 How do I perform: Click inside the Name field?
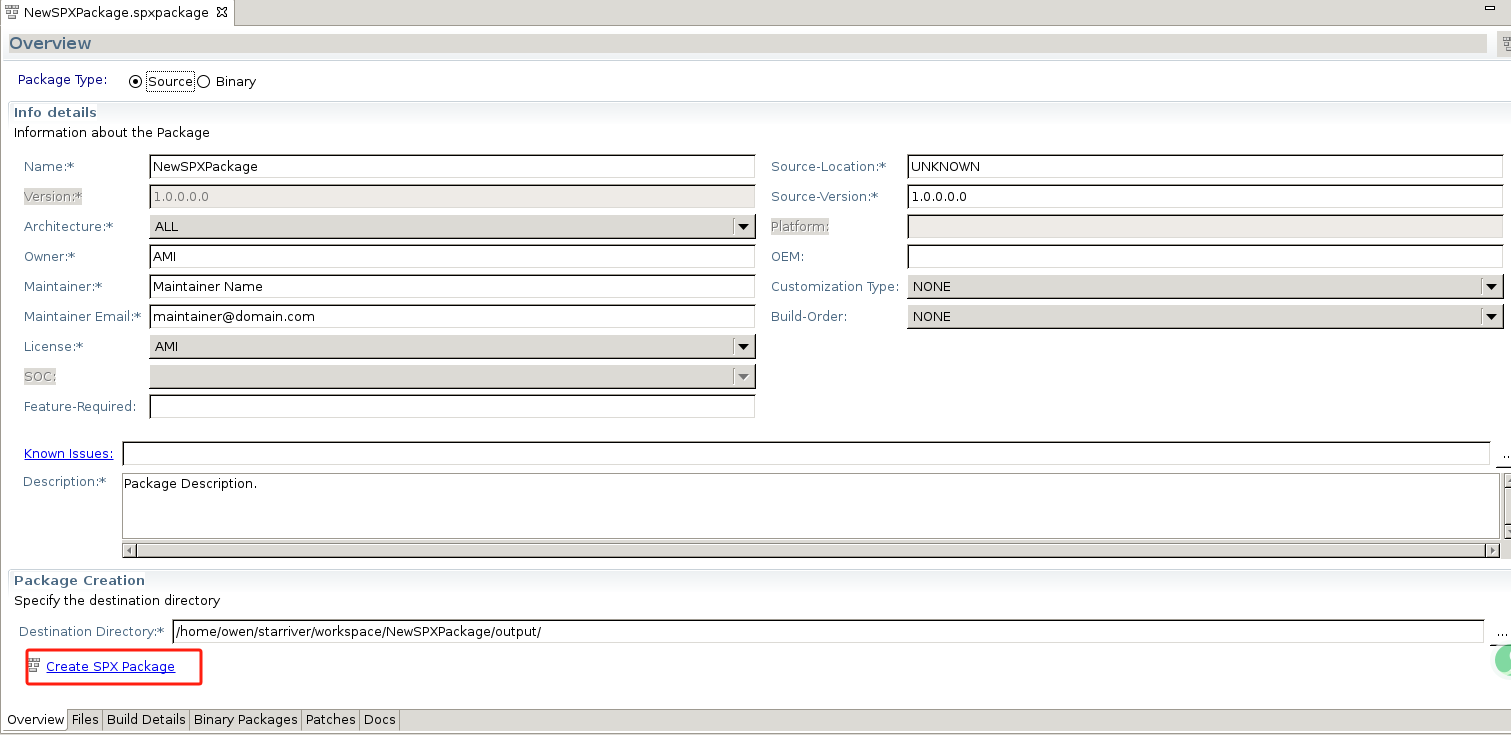tap(450, 166)
